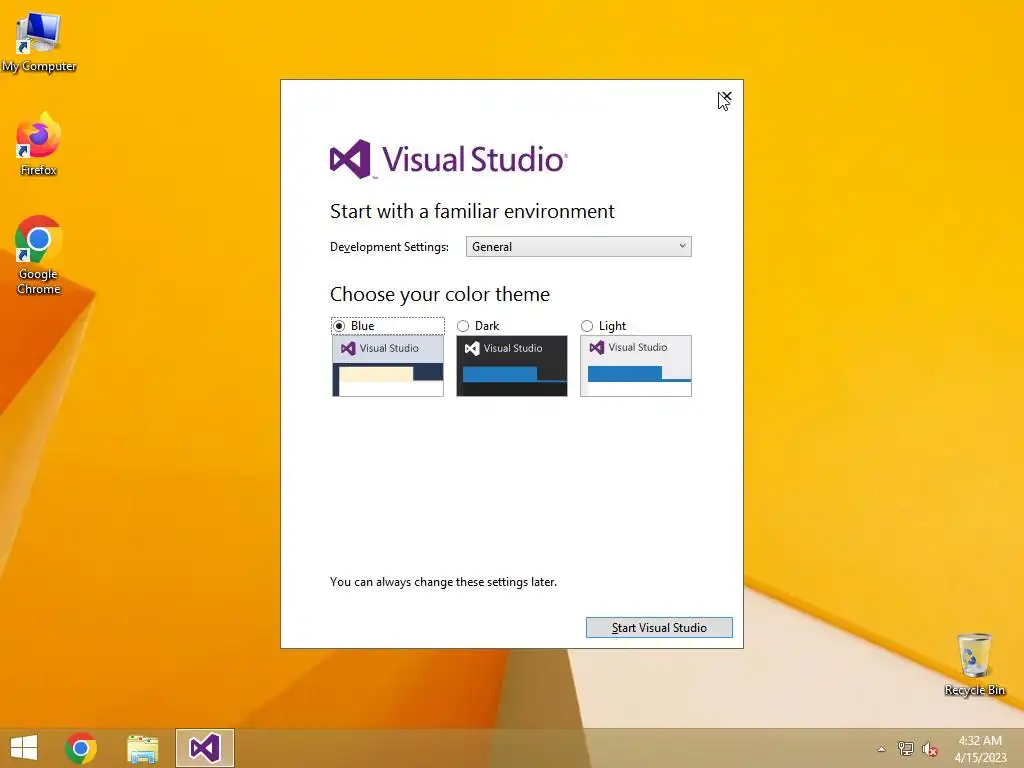The image size is (1024, 768).
Task: Select the Dark color theme radio button
Action: pos(463,326)
